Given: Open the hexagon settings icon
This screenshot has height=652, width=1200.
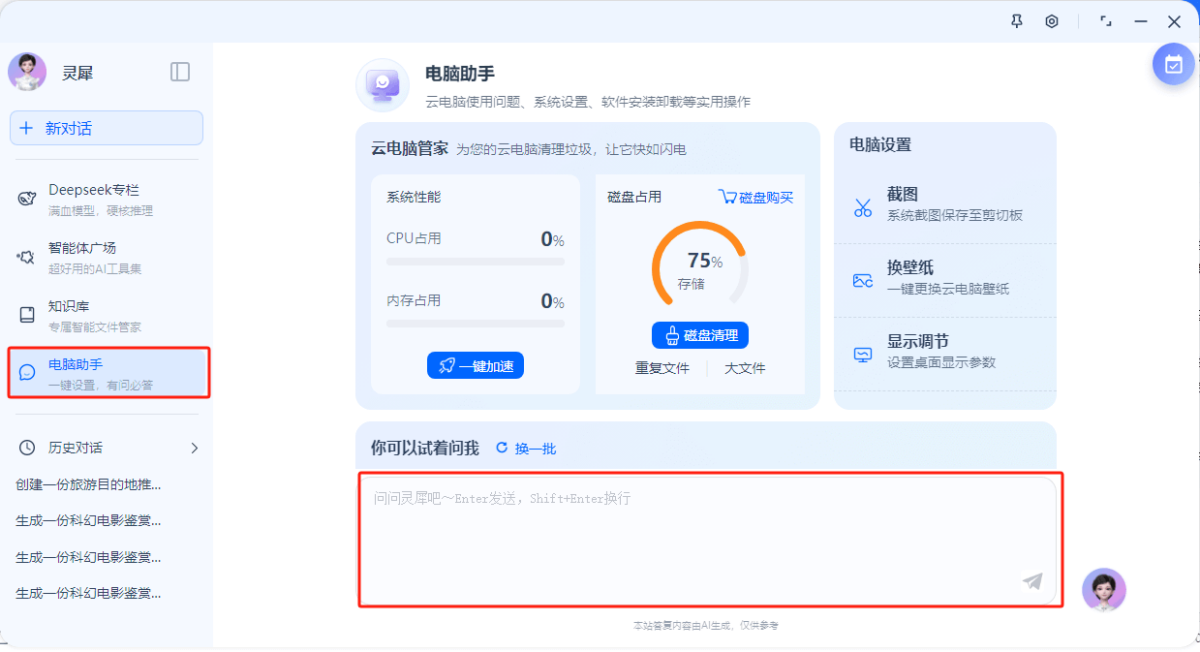Looking at the screenshot, I should 1052,21.
